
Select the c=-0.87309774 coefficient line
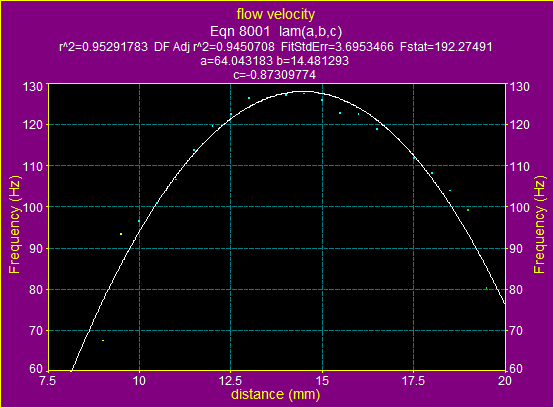(x=275, y=75)
